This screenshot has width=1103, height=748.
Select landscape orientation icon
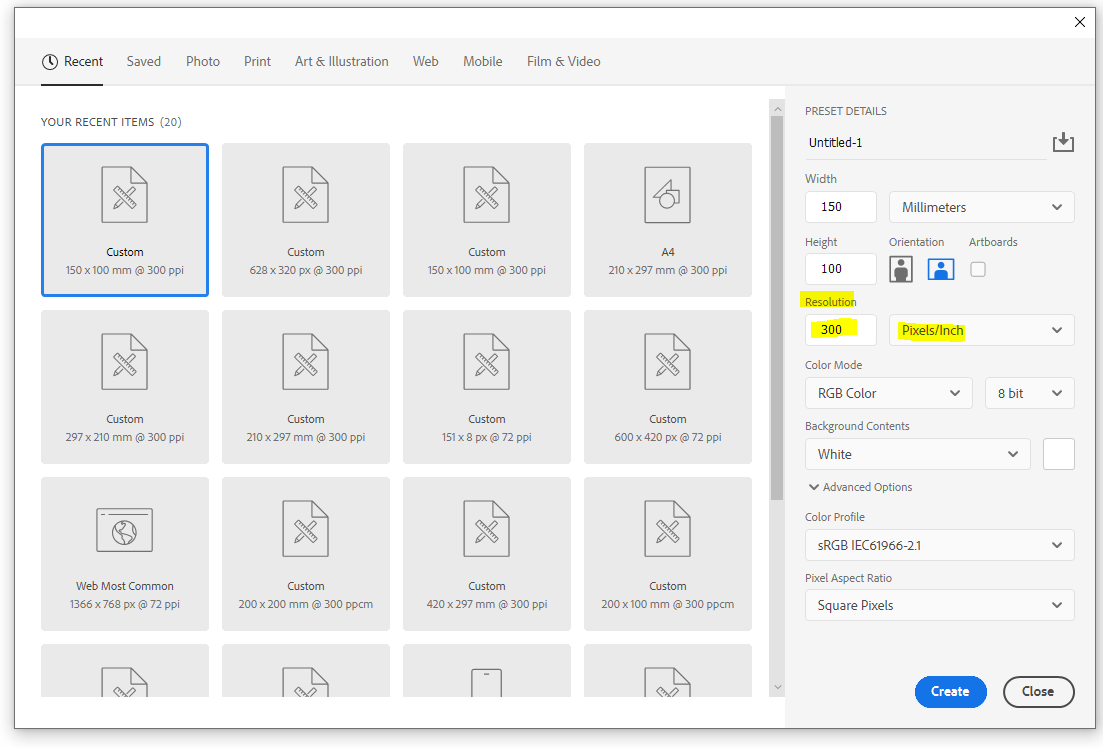[x=941, y=269]
